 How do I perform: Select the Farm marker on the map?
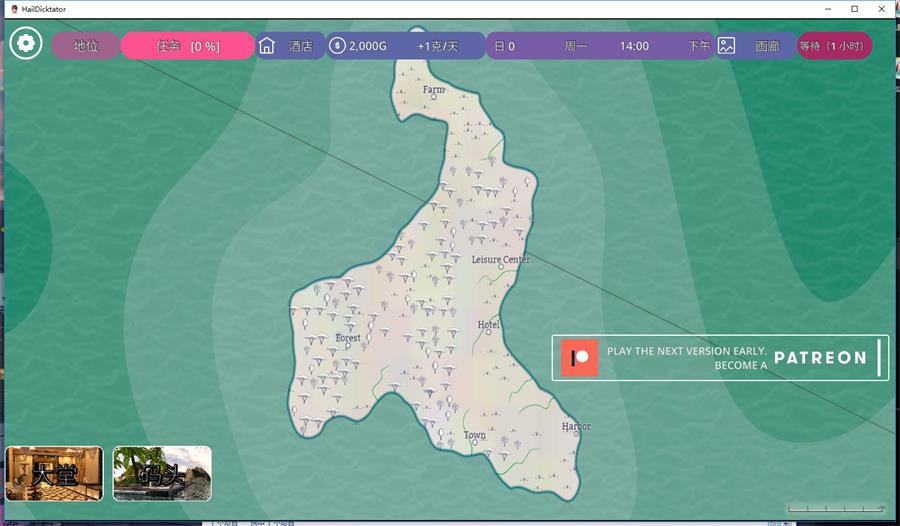click(433, 97)
